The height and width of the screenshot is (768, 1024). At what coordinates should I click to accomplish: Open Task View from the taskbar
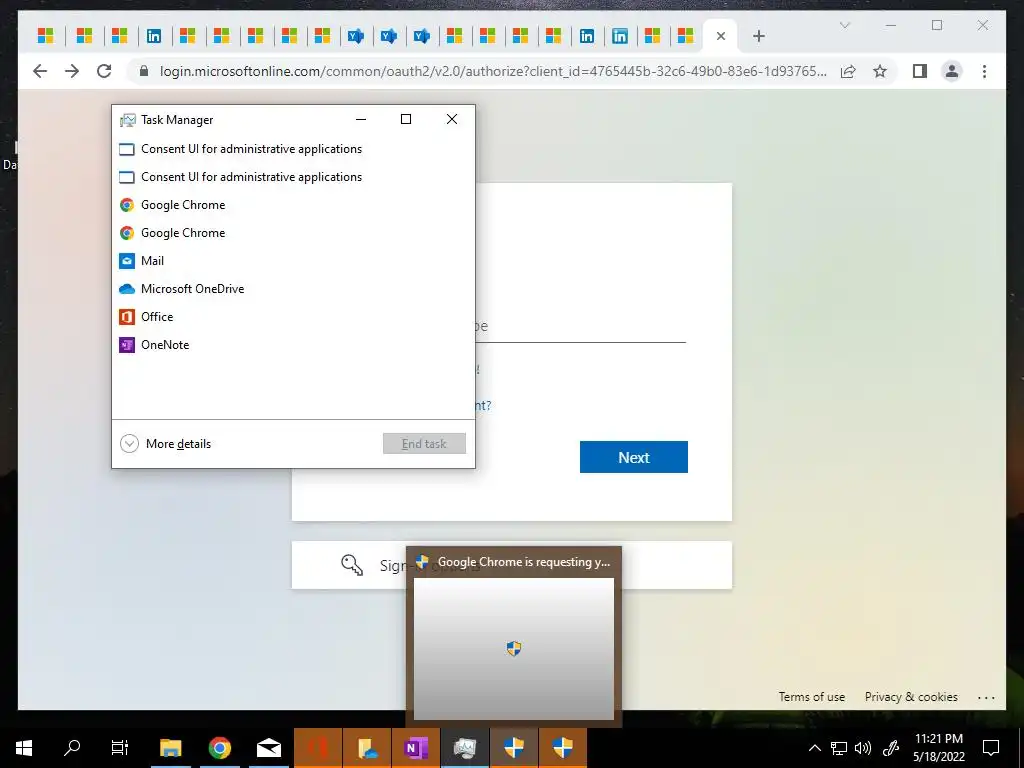[120, 748]
